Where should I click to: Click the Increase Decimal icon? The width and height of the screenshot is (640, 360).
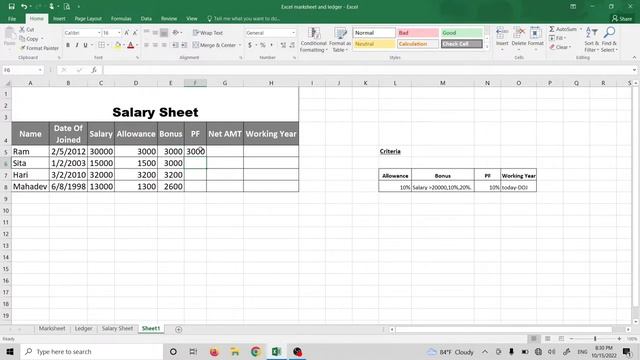[283, 45]
